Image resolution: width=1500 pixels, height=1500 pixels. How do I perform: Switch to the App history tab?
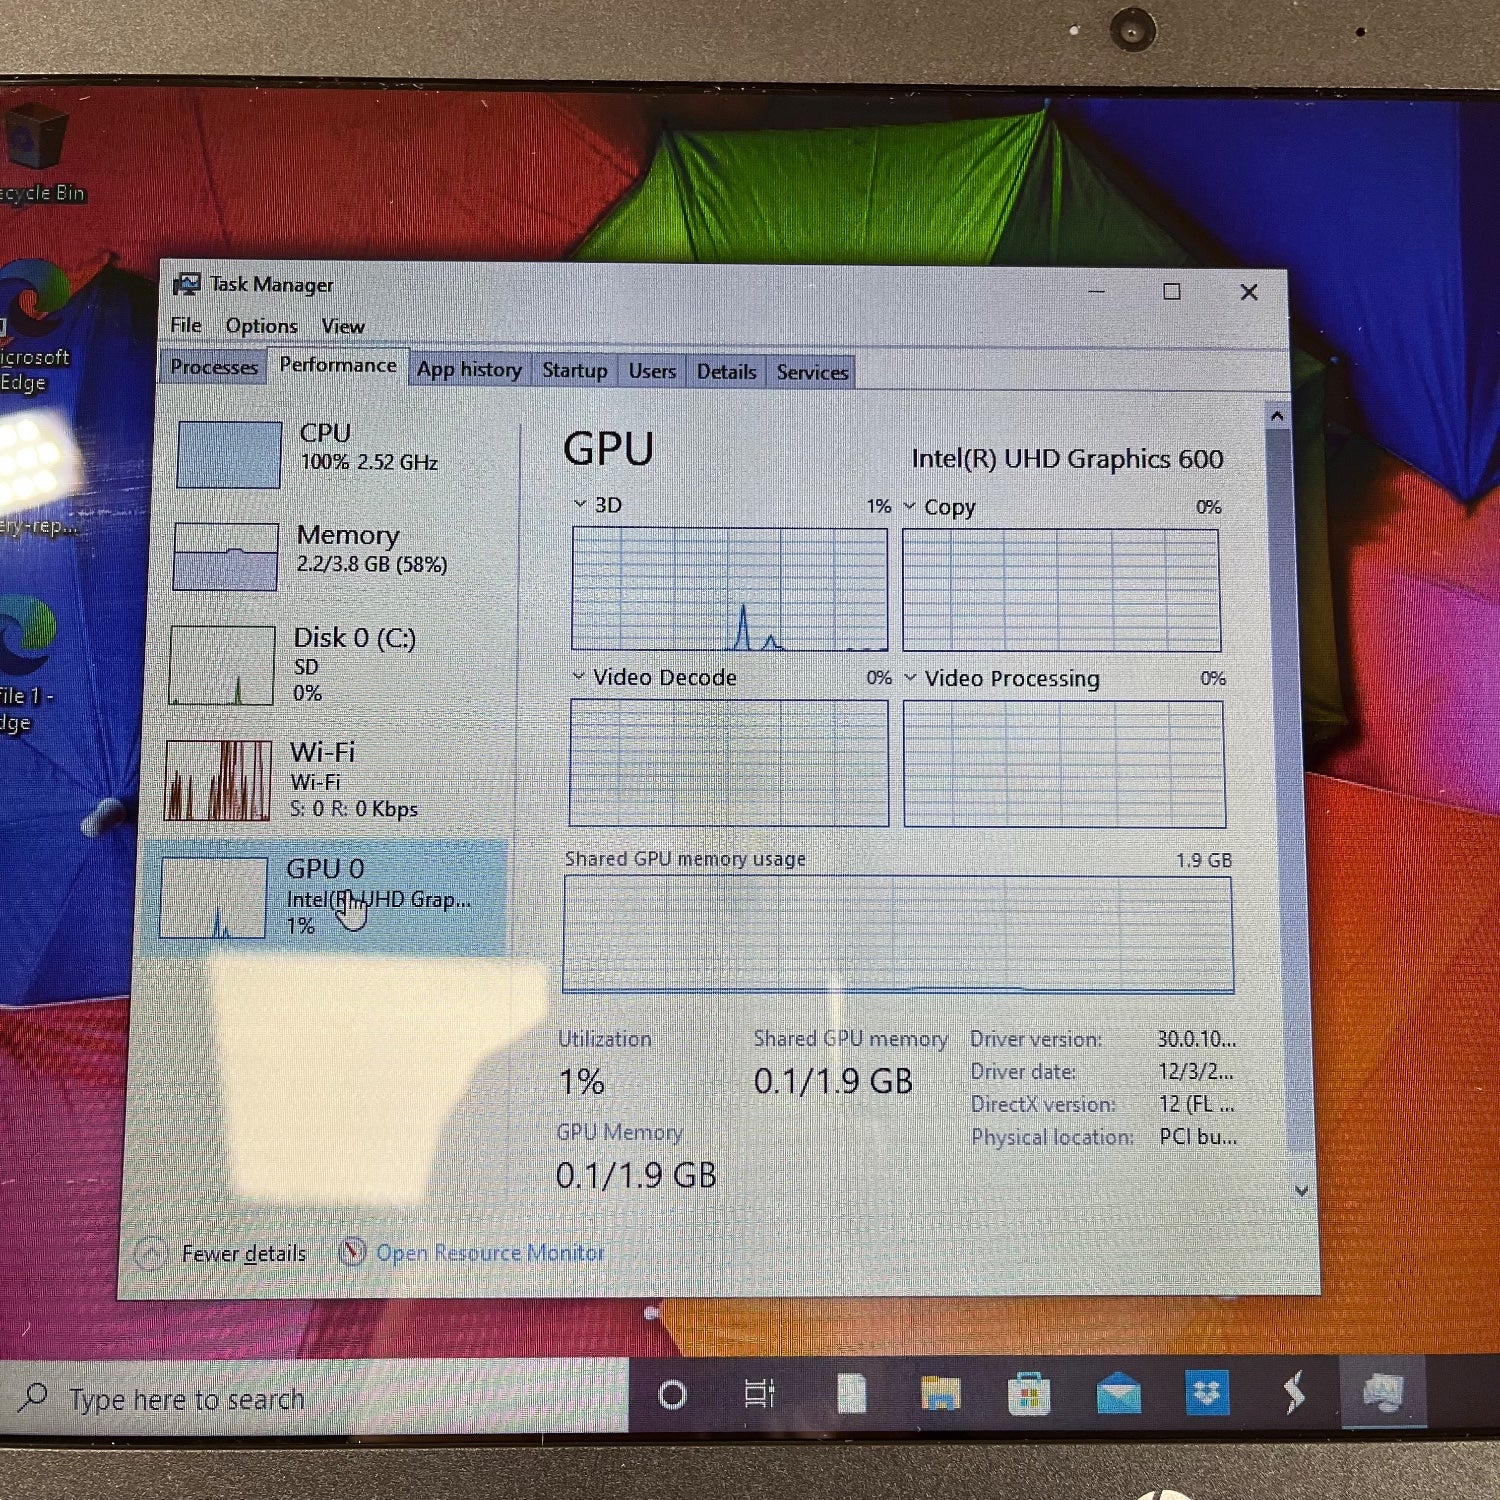click(468, 369)
